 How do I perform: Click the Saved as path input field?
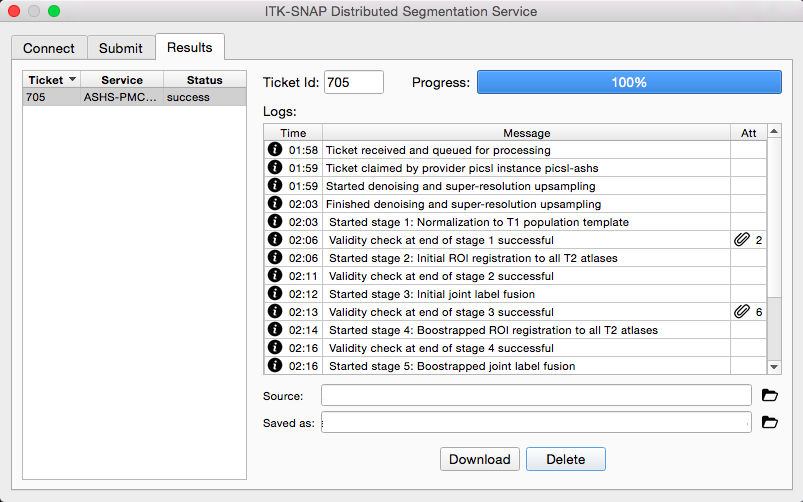point(536,422)
